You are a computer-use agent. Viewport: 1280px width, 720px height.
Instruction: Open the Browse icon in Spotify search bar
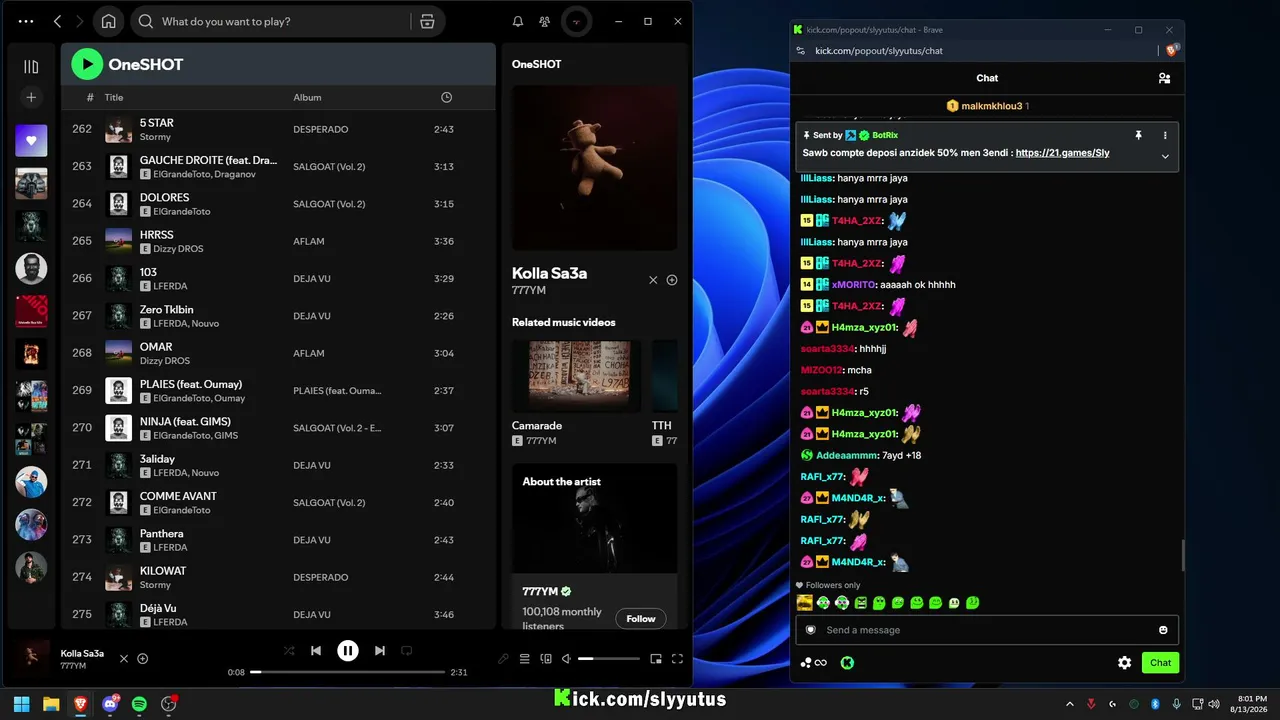427,21
